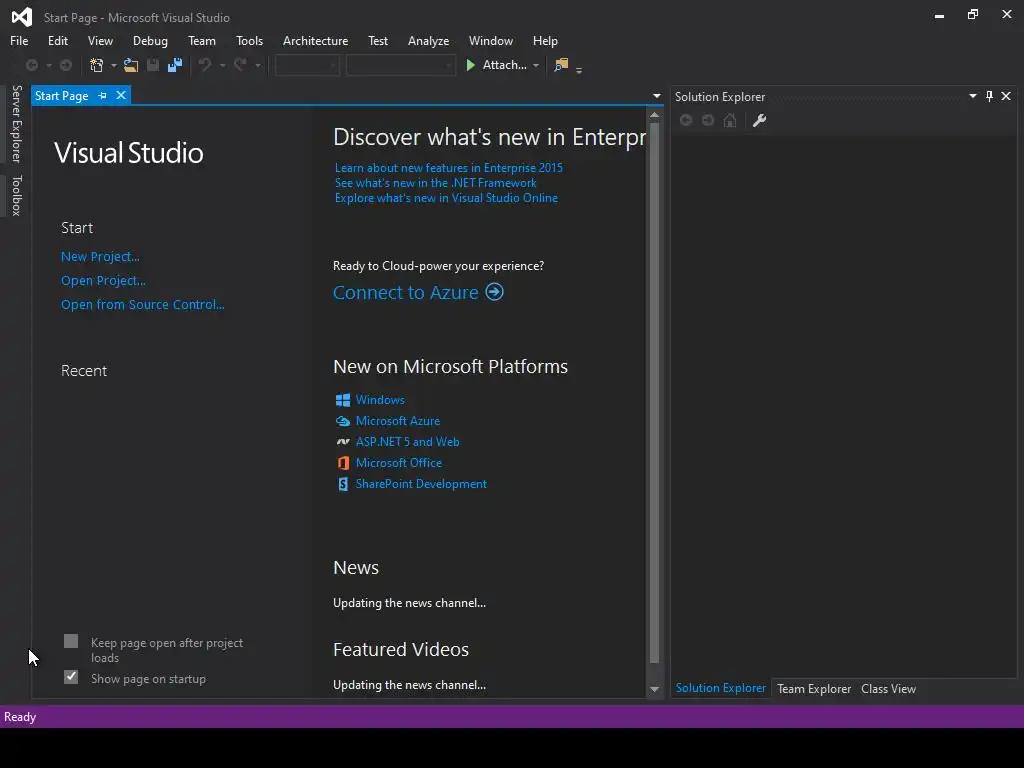
Task: Click the Navigate Backward arrow icon
Action: [x=31, y=65]
